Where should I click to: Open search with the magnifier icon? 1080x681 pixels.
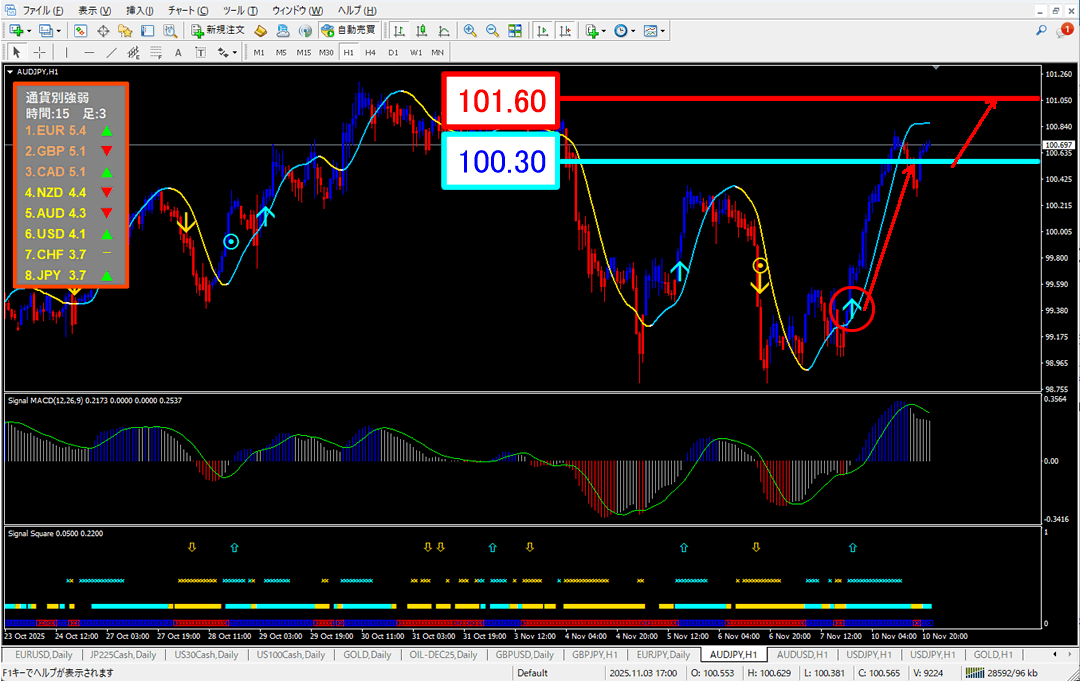click(1041, 31)
